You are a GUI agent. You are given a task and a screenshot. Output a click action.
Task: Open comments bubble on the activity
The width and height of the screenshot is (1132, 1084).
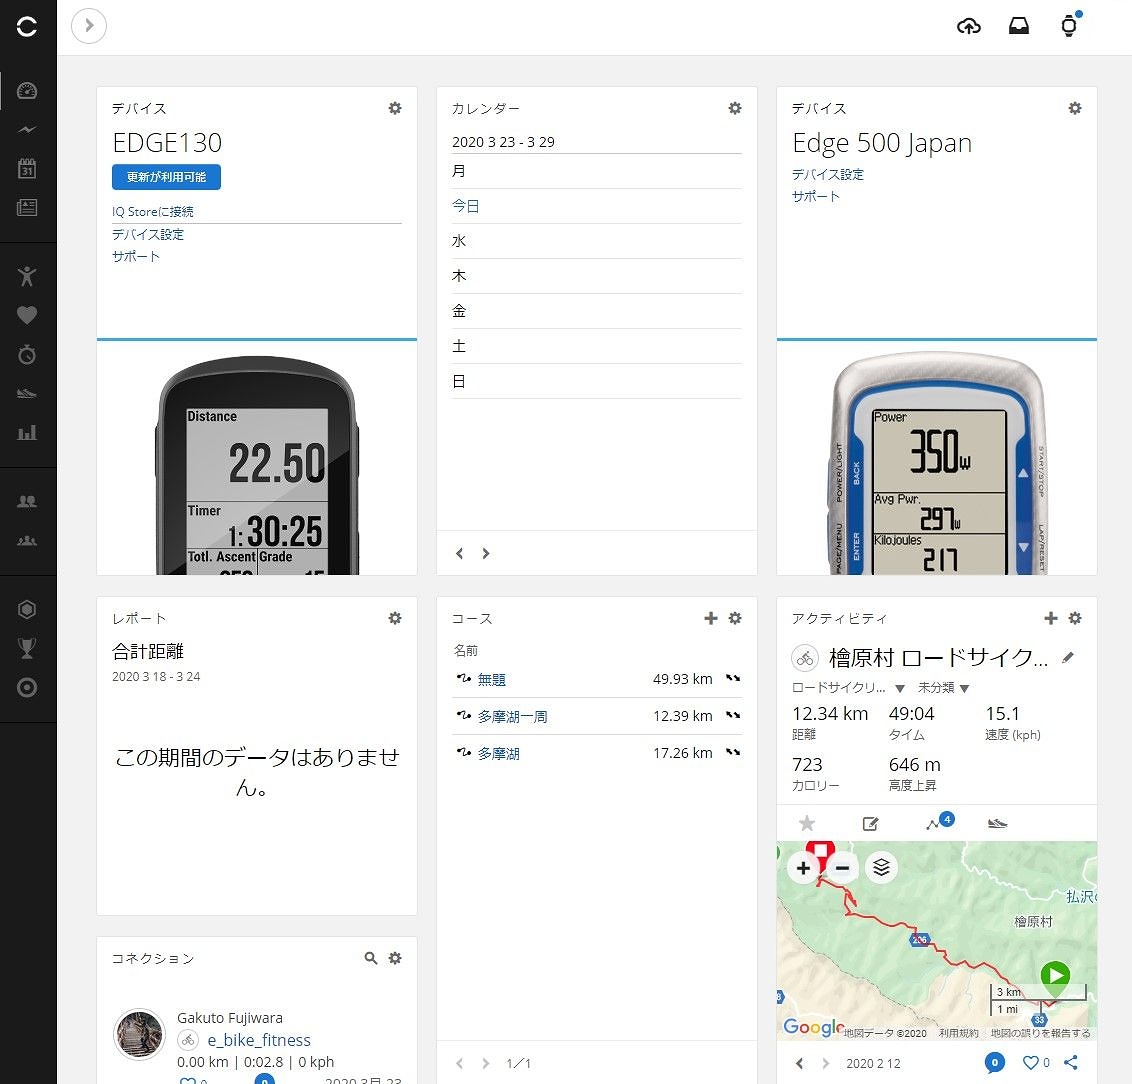point(995,1062)
